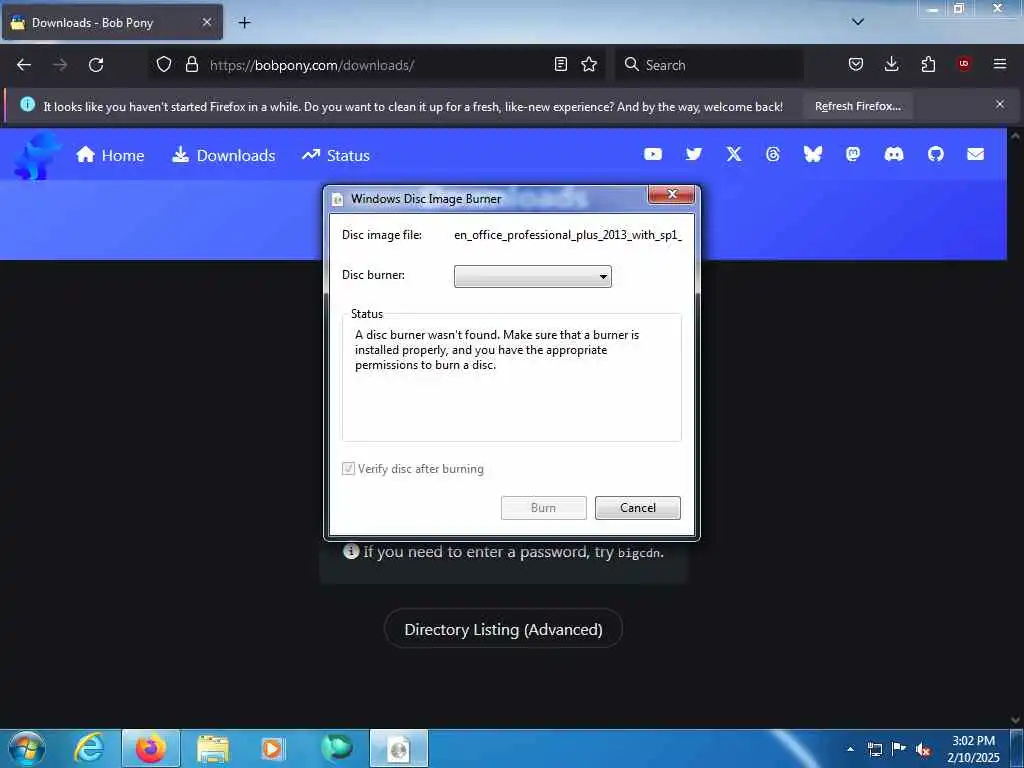Open the clock showing 3:02 PM
Screen dimensions: 1024x768
[973, 749]
